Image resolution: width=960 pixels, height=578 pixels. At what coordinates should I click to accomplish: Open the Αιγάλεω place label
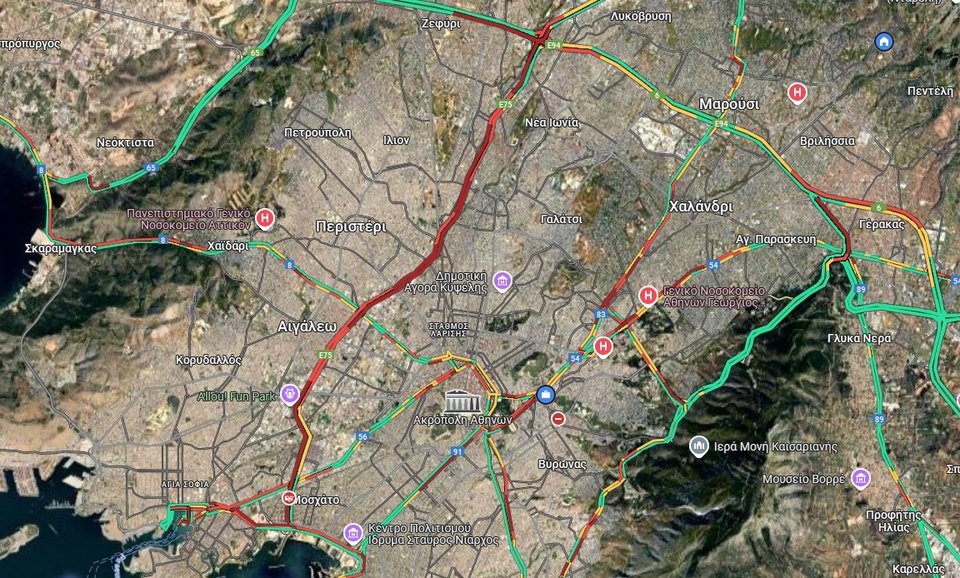[307, 327]
